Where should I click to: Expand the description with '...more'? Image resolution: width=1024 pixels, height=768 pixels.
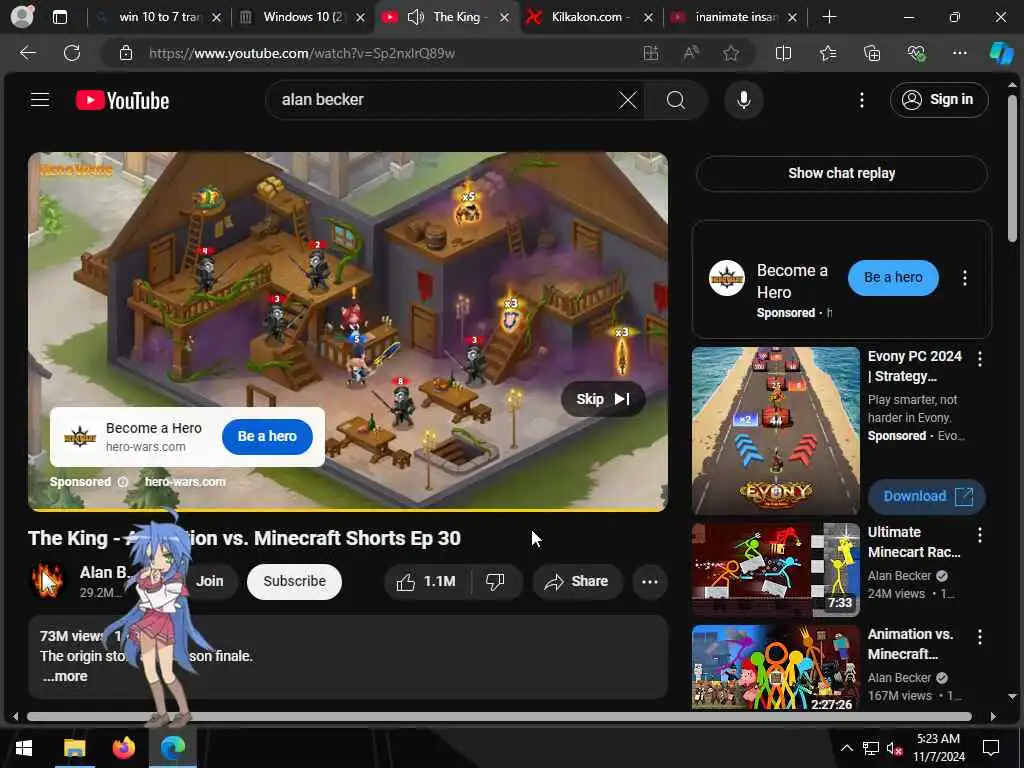click(x=65, y=677)
